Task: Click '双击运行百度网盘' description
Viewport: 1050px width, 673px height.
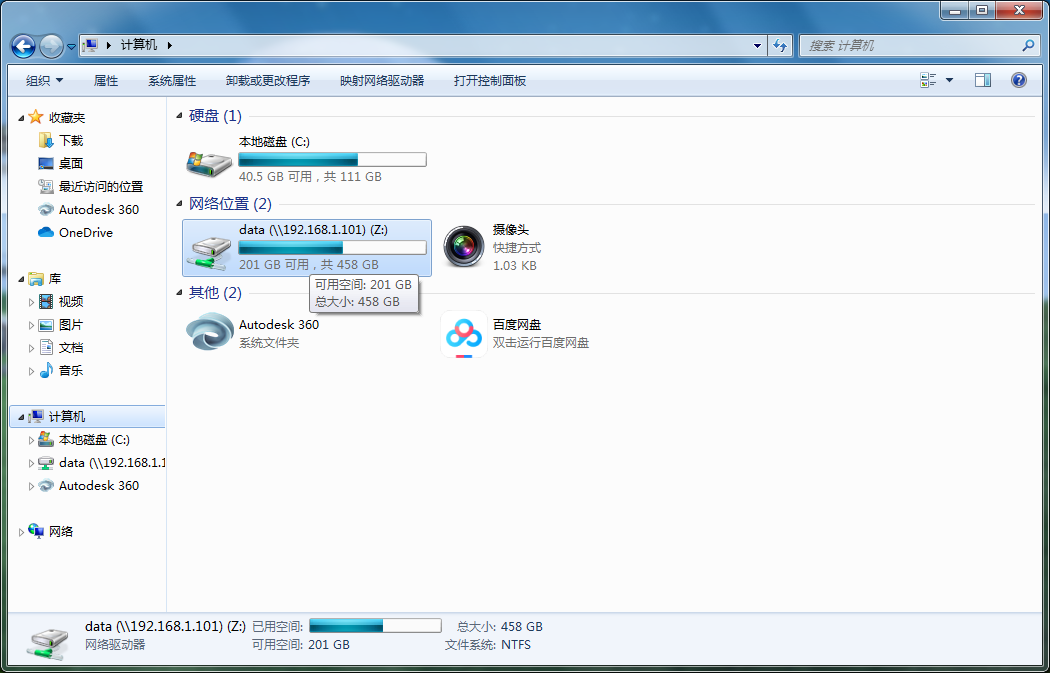Action: click(541, 343)
